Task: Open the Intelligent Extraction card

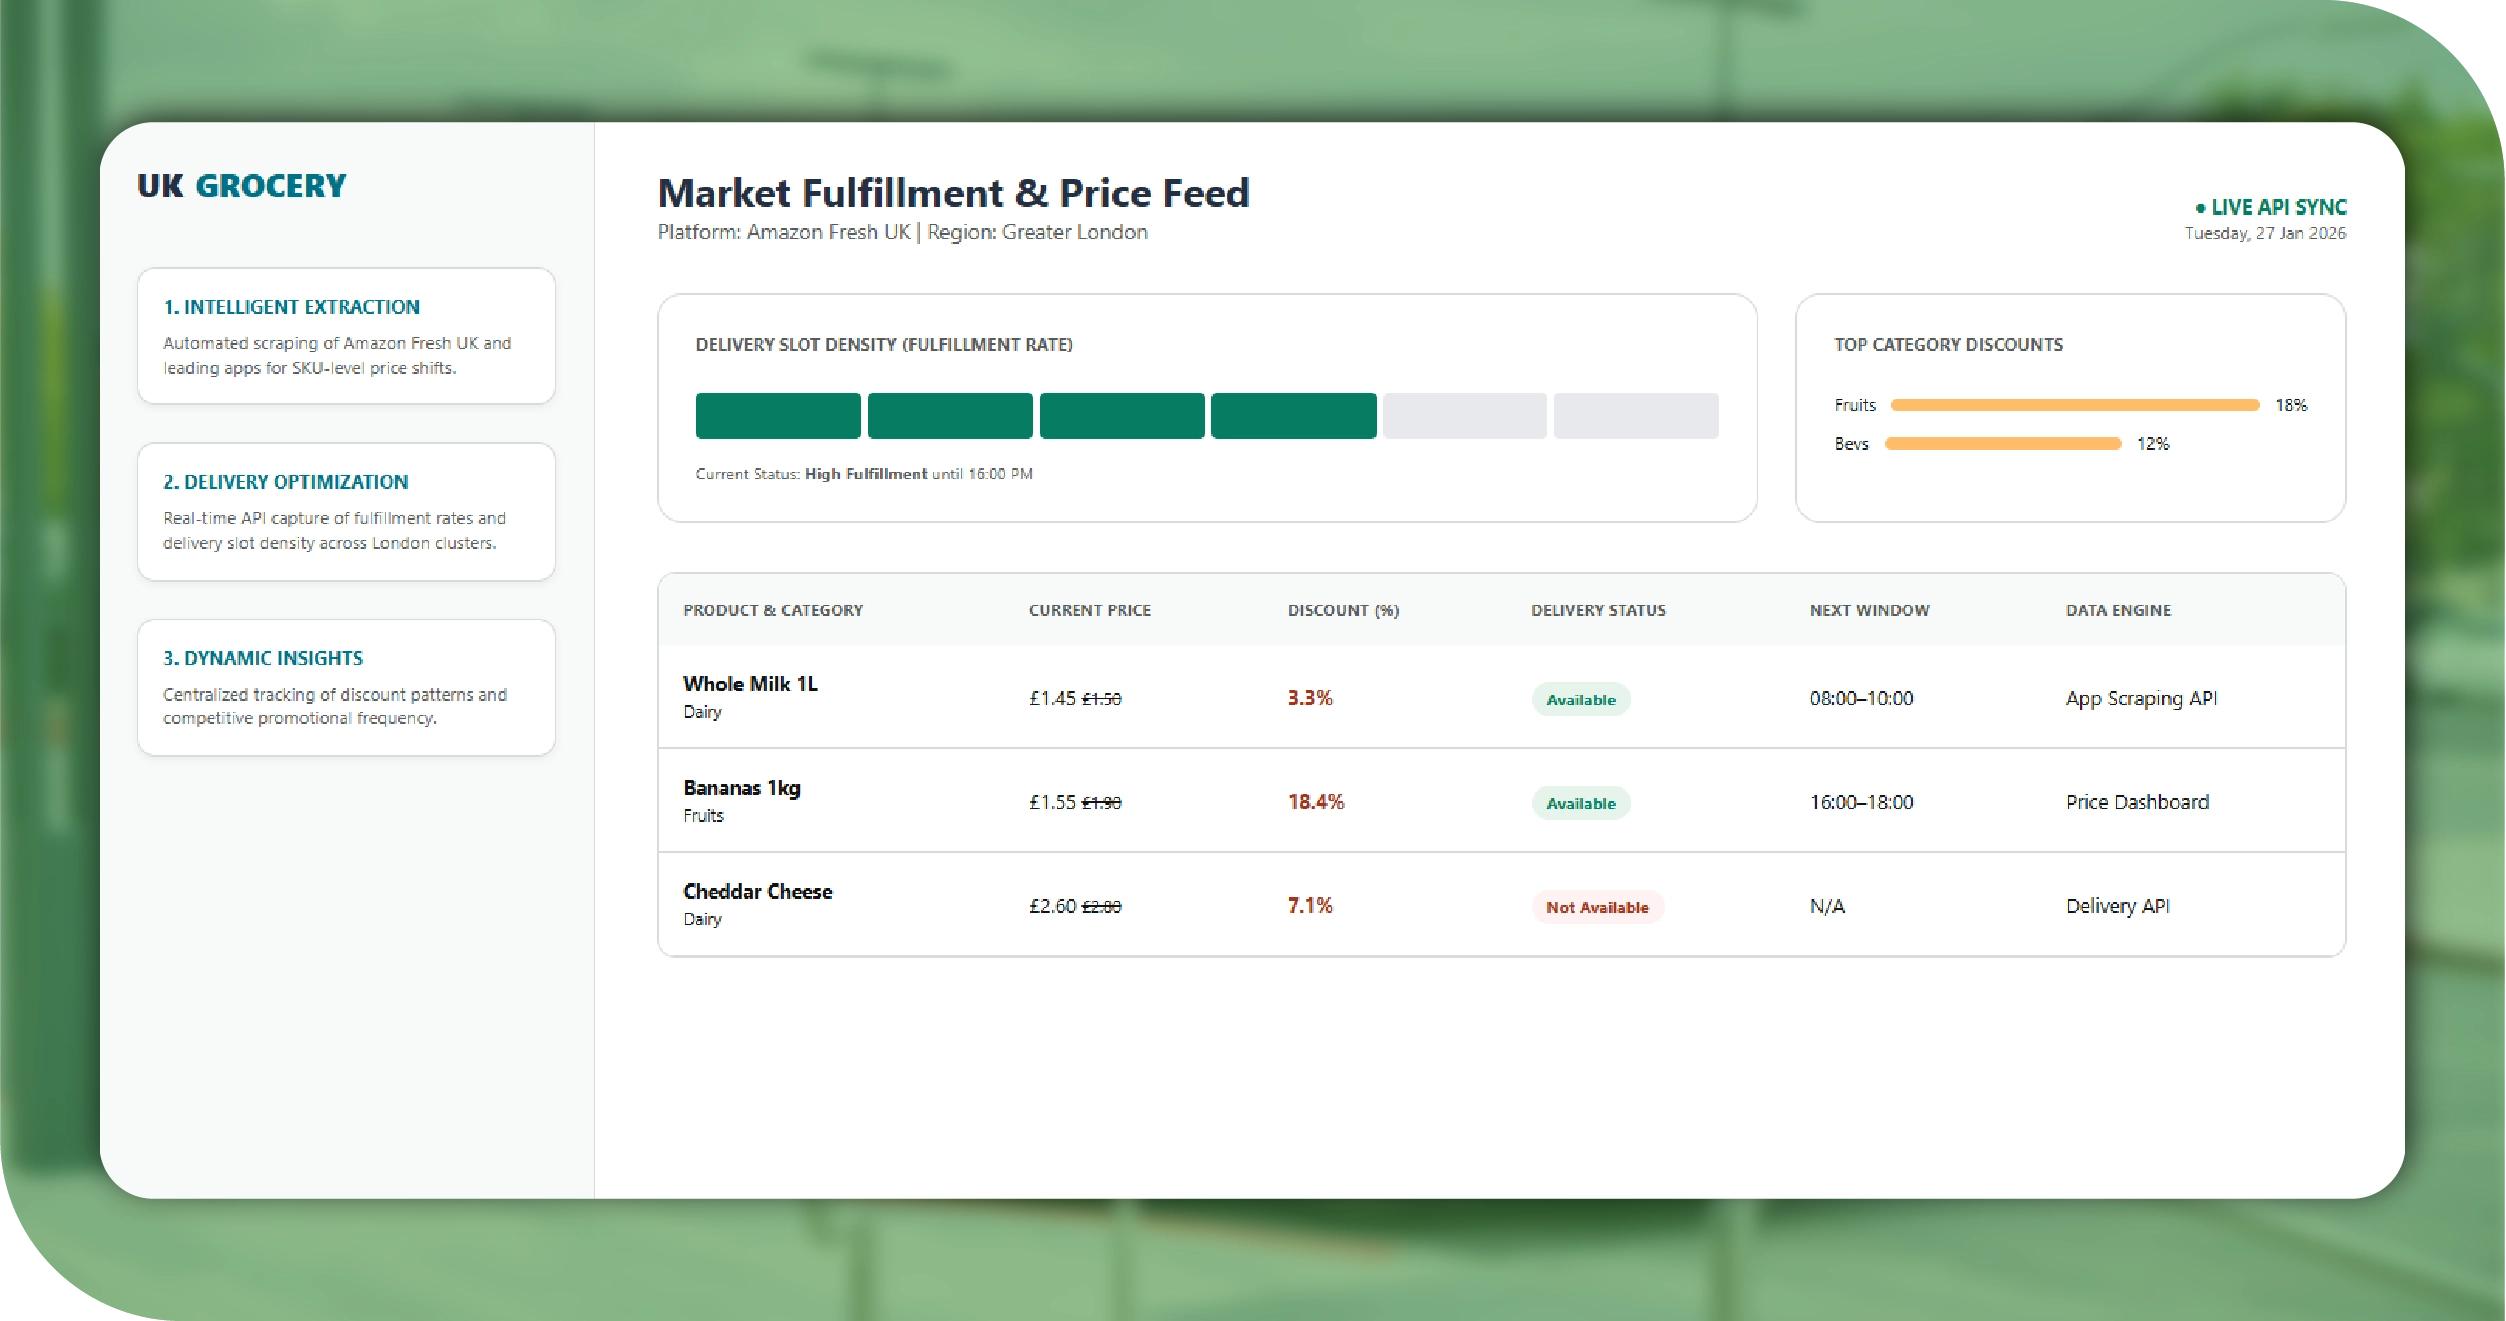Action: point(346,336)
